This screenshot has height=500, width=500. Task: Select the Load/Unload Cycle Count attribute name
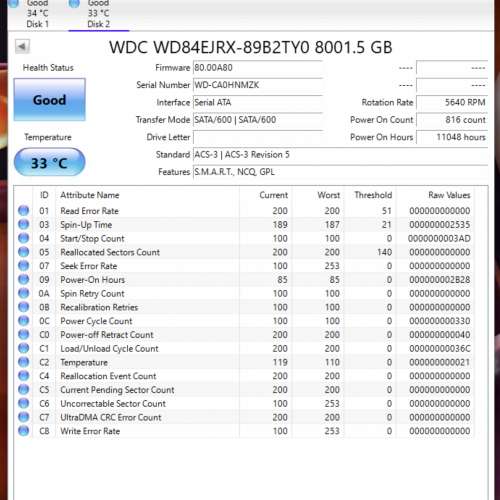coord(109,349)
